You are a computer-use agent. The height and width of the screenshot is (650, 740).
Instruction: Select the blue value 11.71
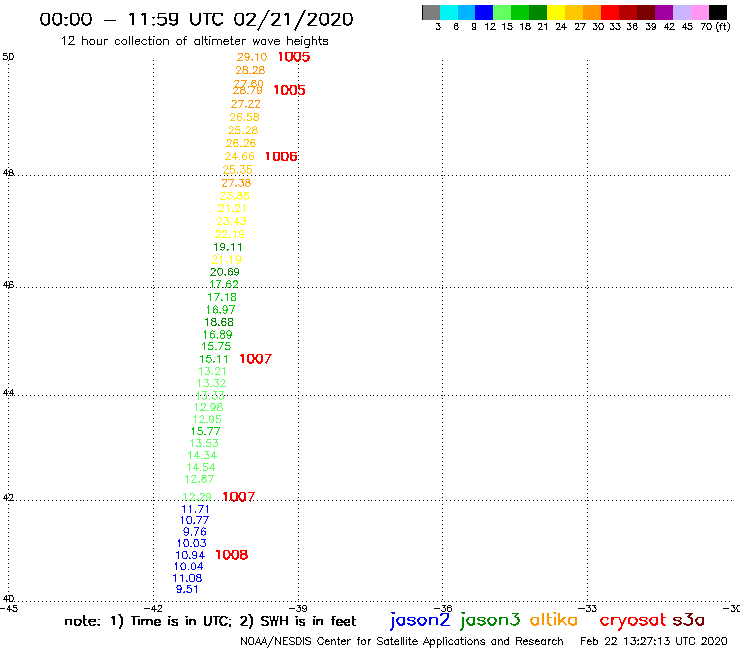[195, 509]
